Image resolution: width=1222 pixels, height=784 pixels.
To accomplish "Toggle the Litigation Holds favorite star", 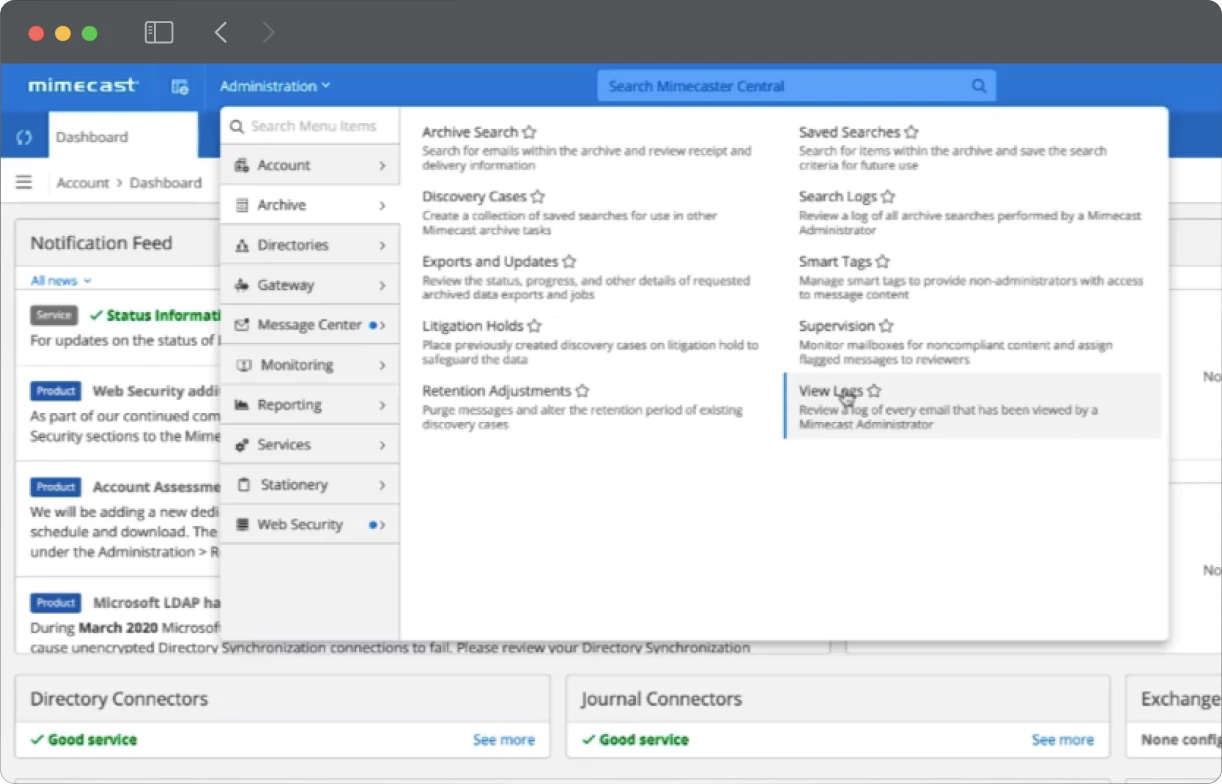I will tap(535, 326).
